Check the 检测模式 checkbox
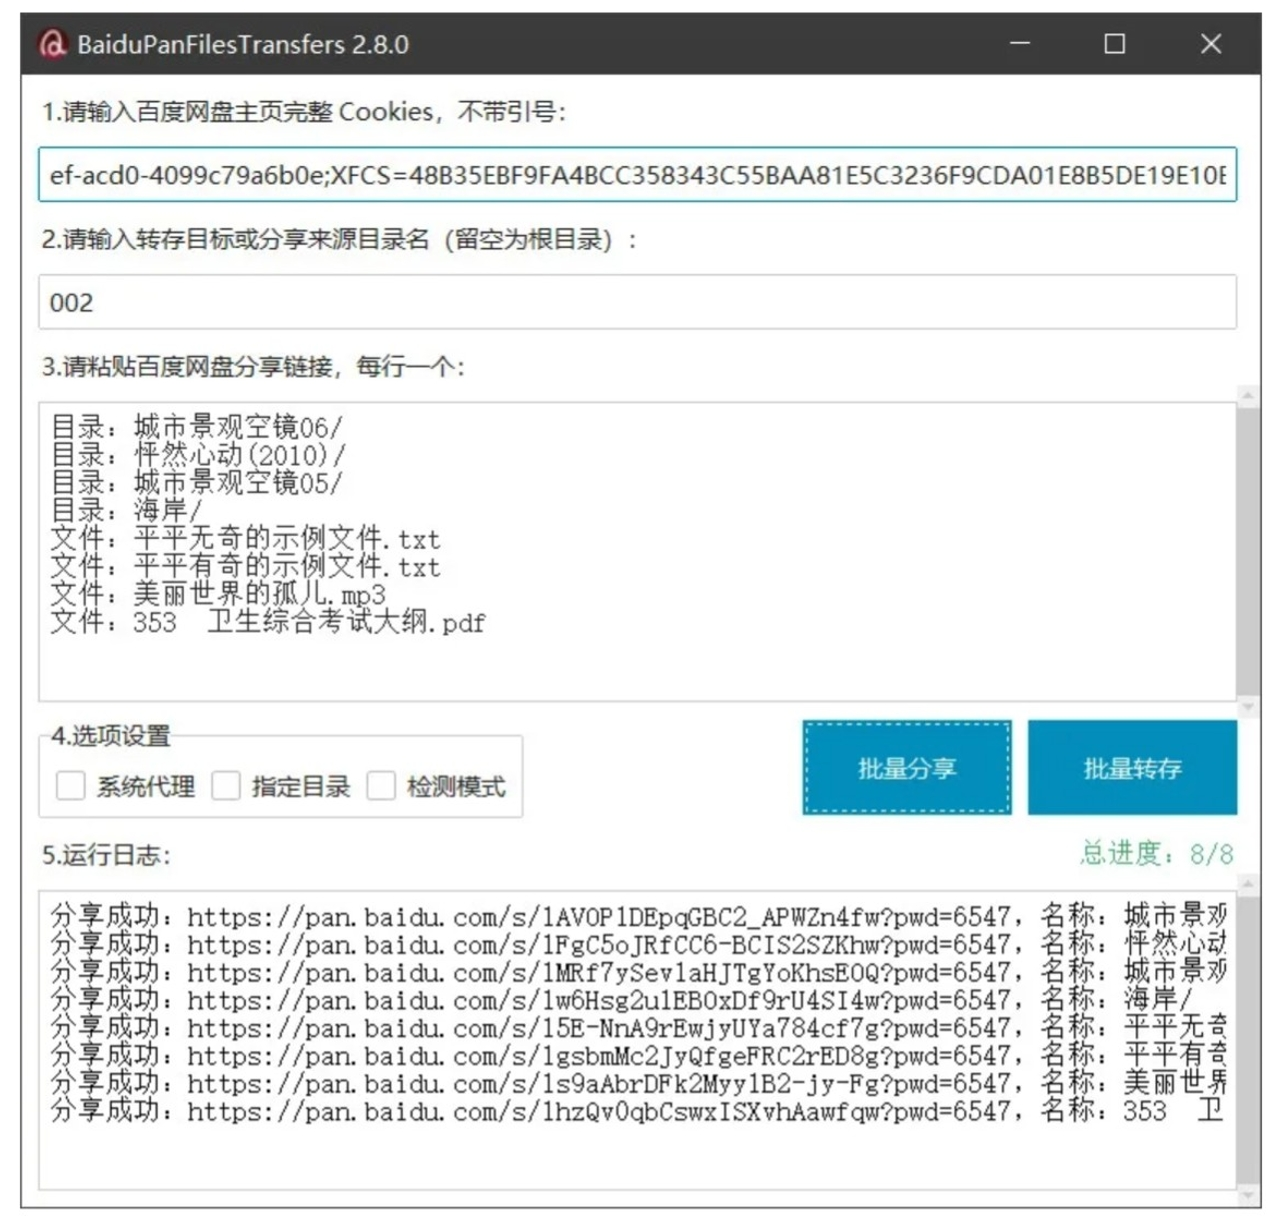 pyautogui.click(x=381, y=786)
